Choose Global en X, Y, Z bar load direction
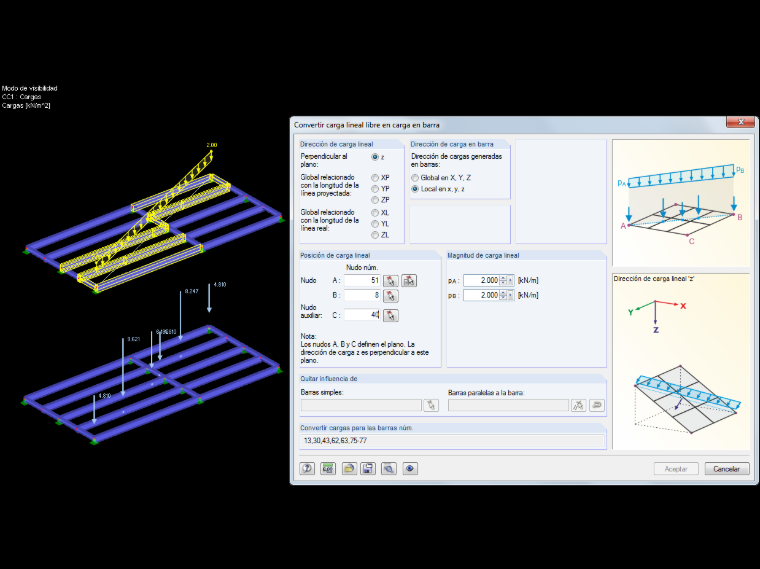 pos(415,178)
